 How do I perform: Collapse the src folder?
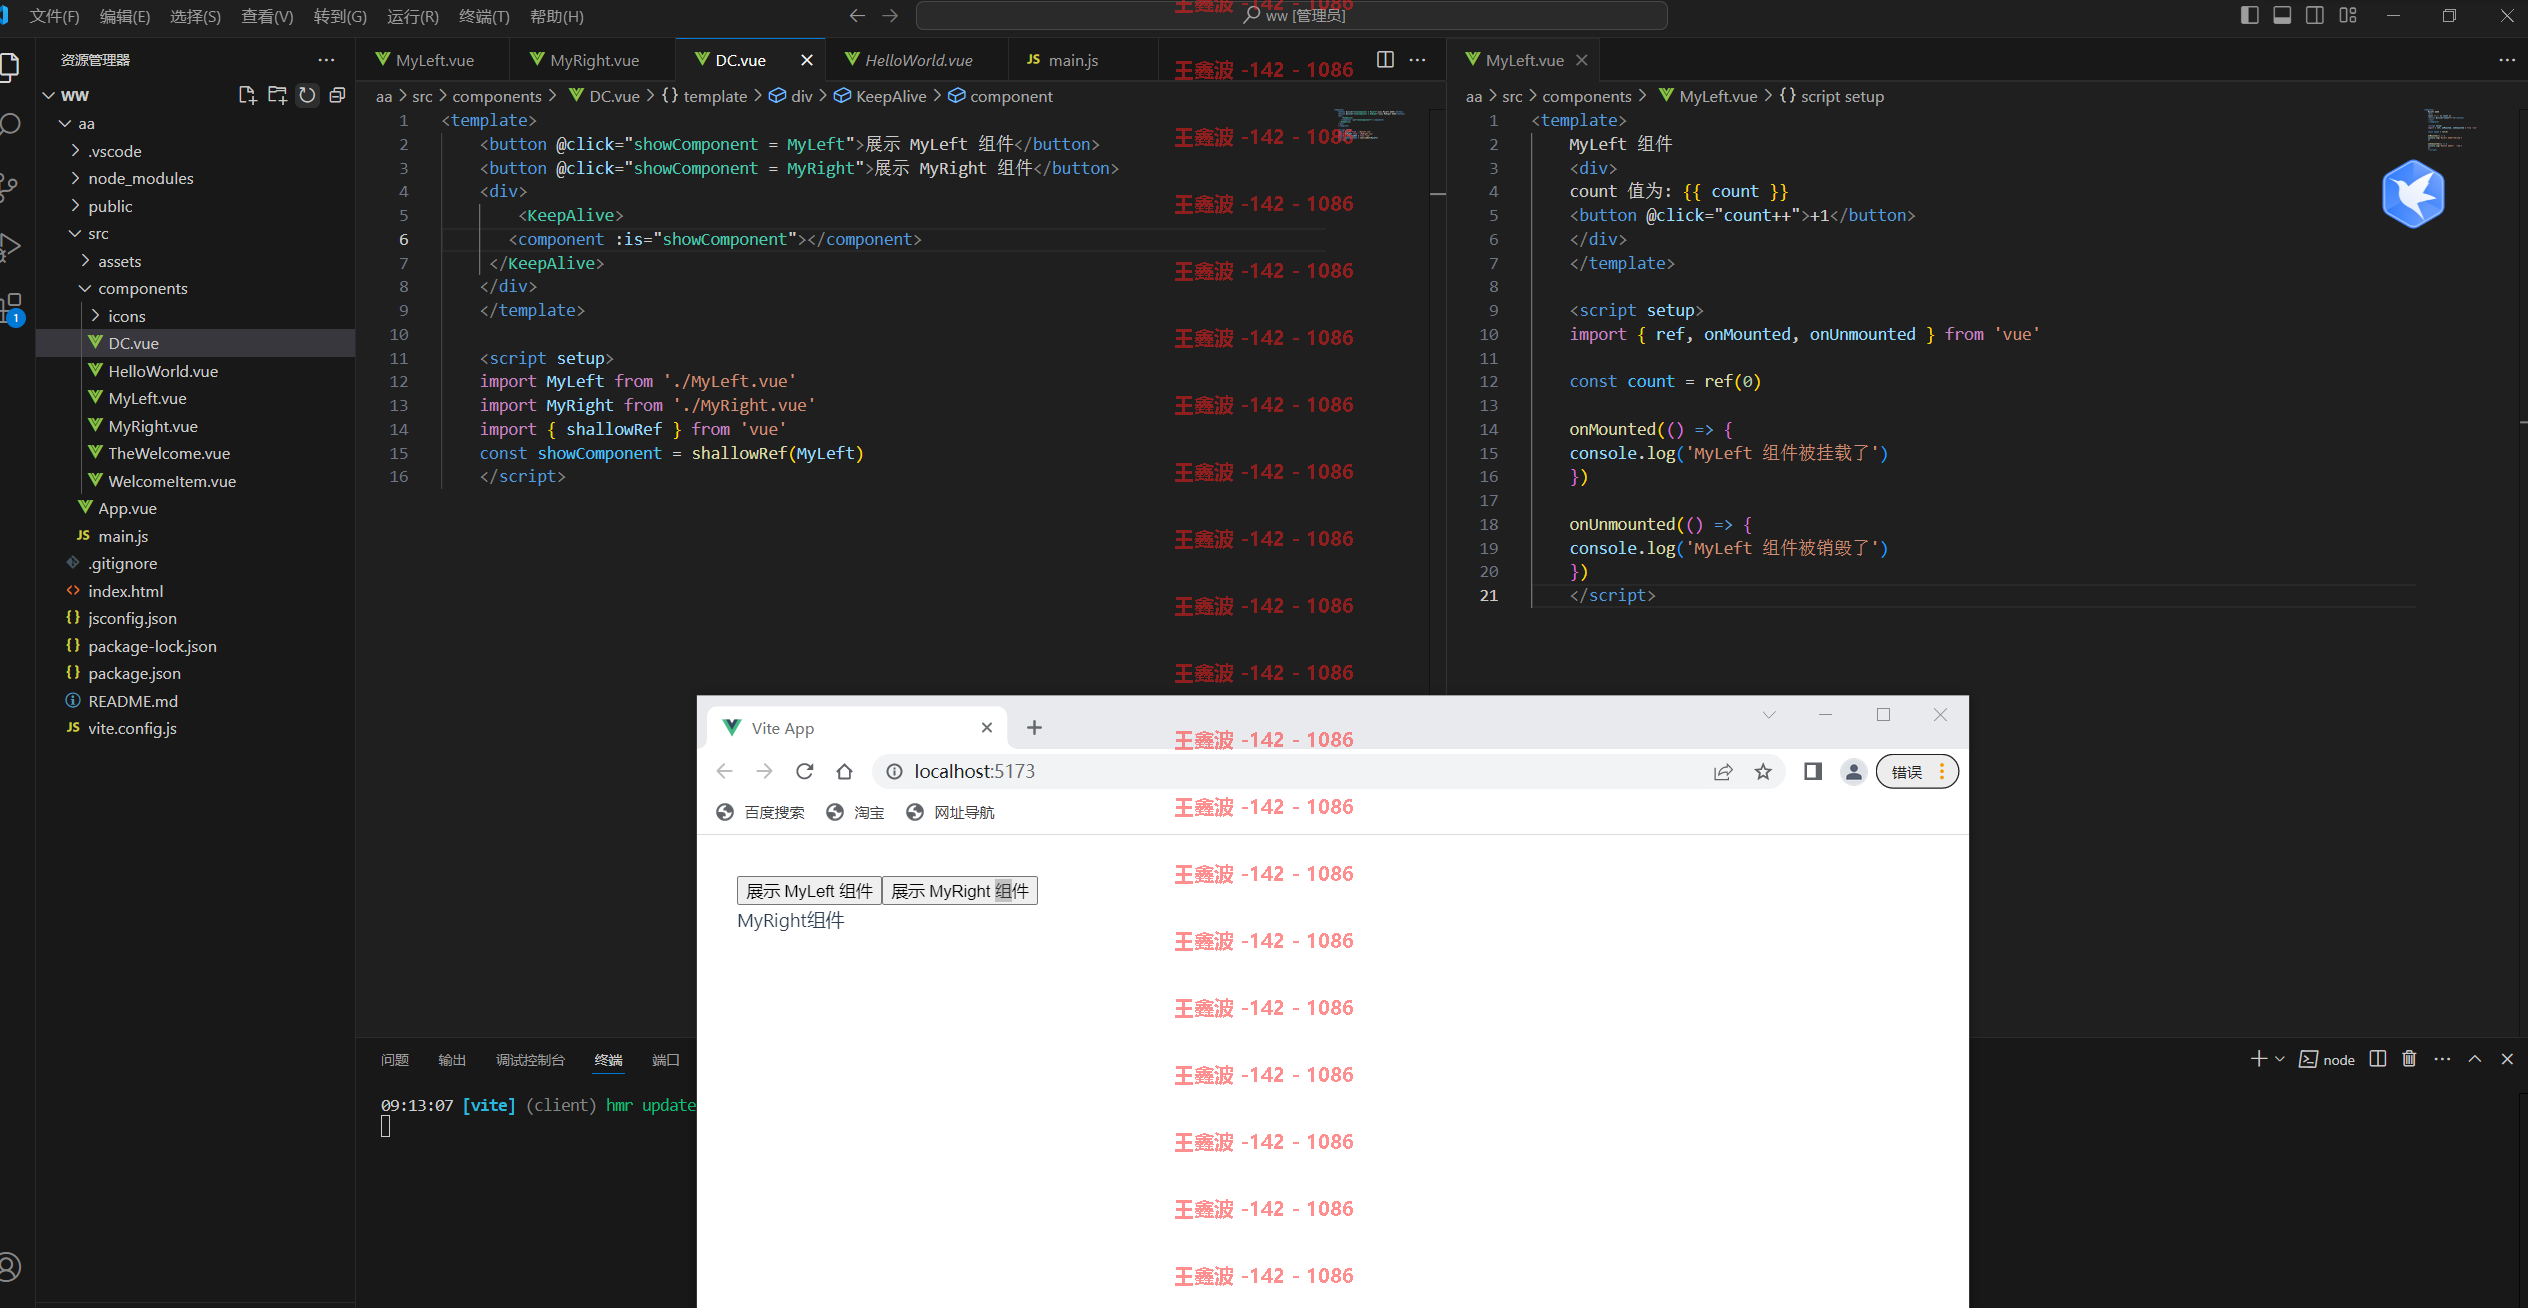tap(75, 233)
